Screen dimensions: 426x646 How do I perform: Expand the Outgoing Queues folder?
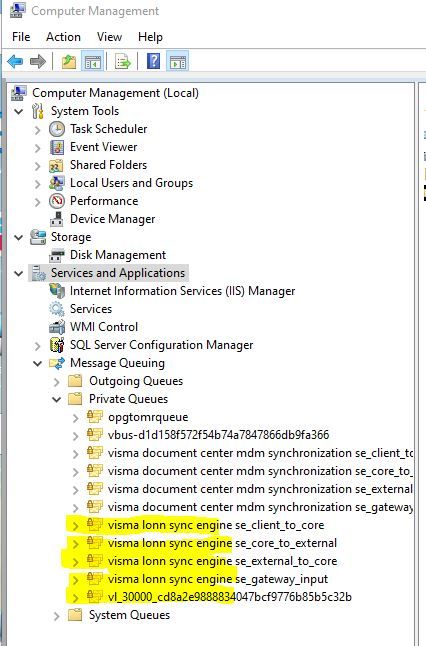point(57,382)
